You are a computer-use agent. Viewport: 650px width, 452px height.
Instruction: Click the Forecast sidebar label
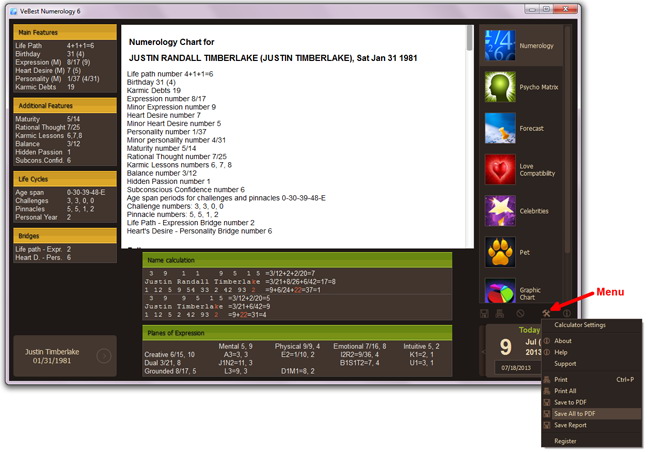tap(531, 129)
